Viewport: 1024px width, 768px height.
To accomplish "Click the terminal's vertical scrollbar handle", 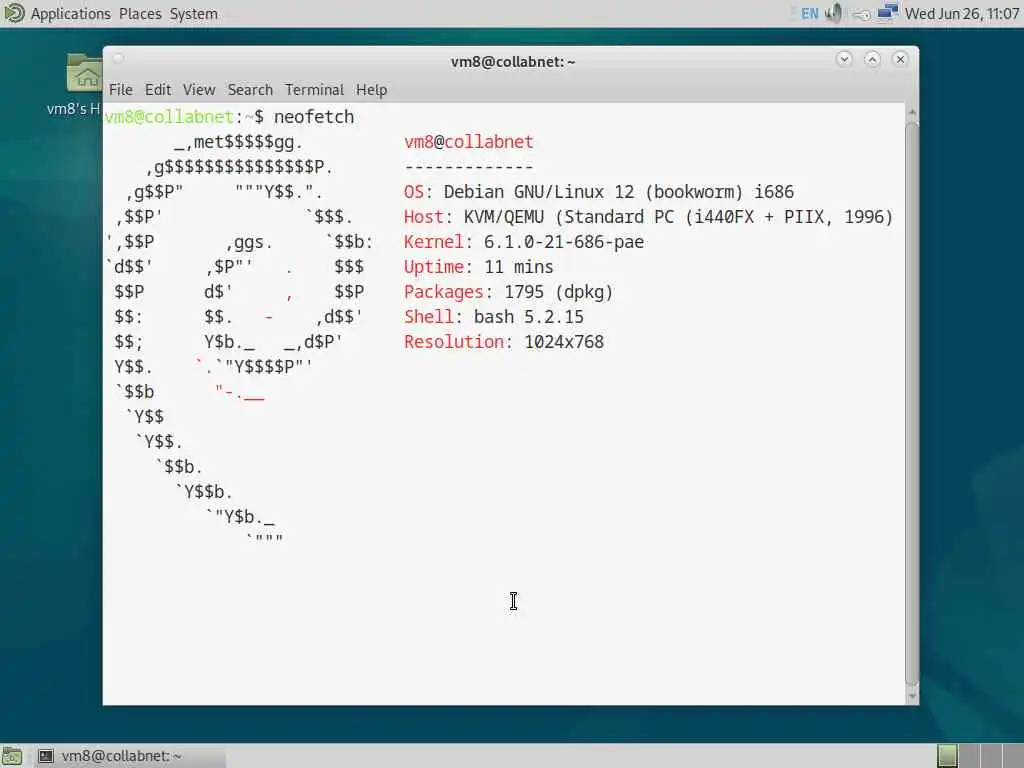I will (912, 404).
